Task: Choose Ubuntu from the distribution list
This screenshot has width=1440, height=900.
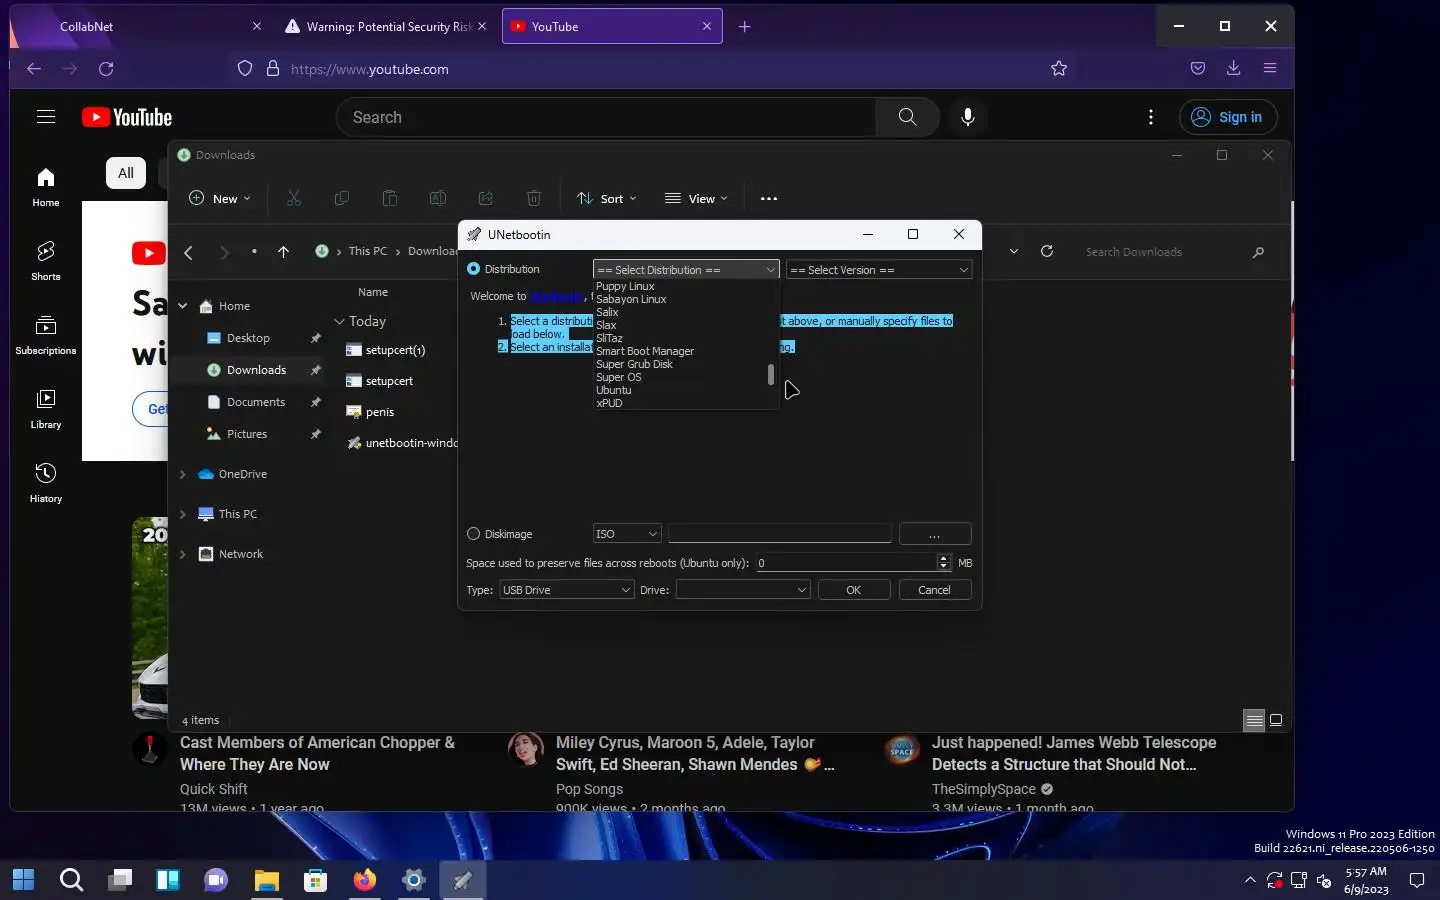Action: [614, 390]
